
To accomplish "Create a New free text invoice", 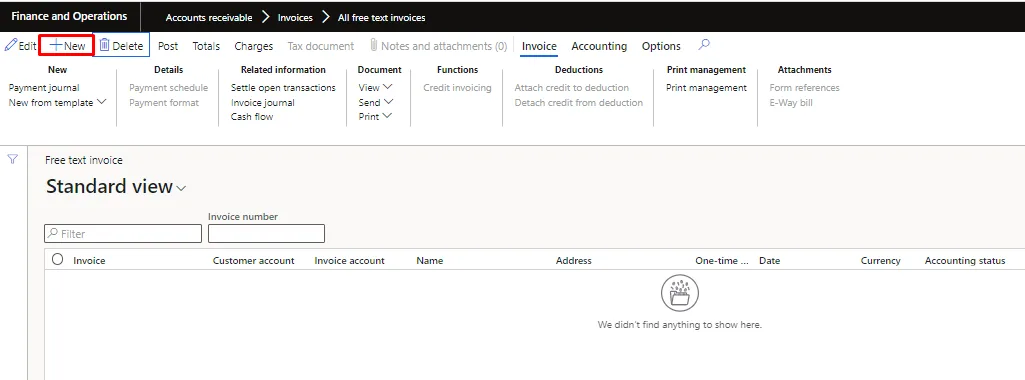I will coord(67,46).
